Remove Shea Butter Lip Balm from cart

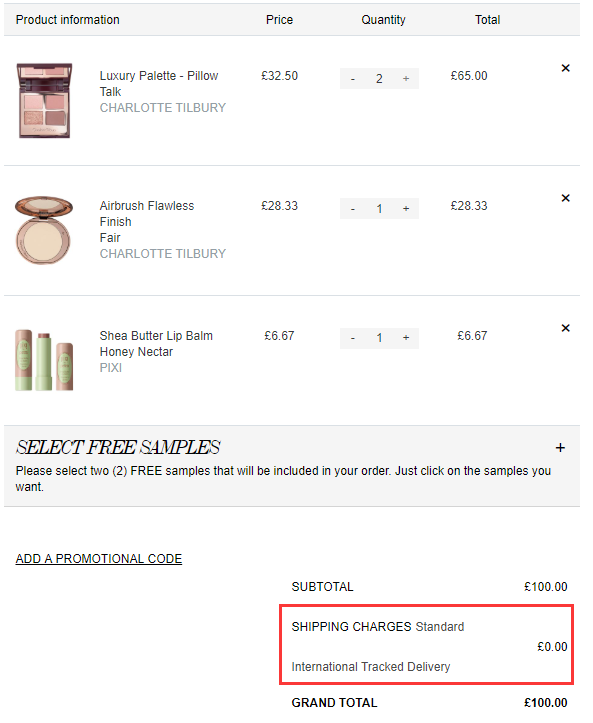tap(565, 328)
